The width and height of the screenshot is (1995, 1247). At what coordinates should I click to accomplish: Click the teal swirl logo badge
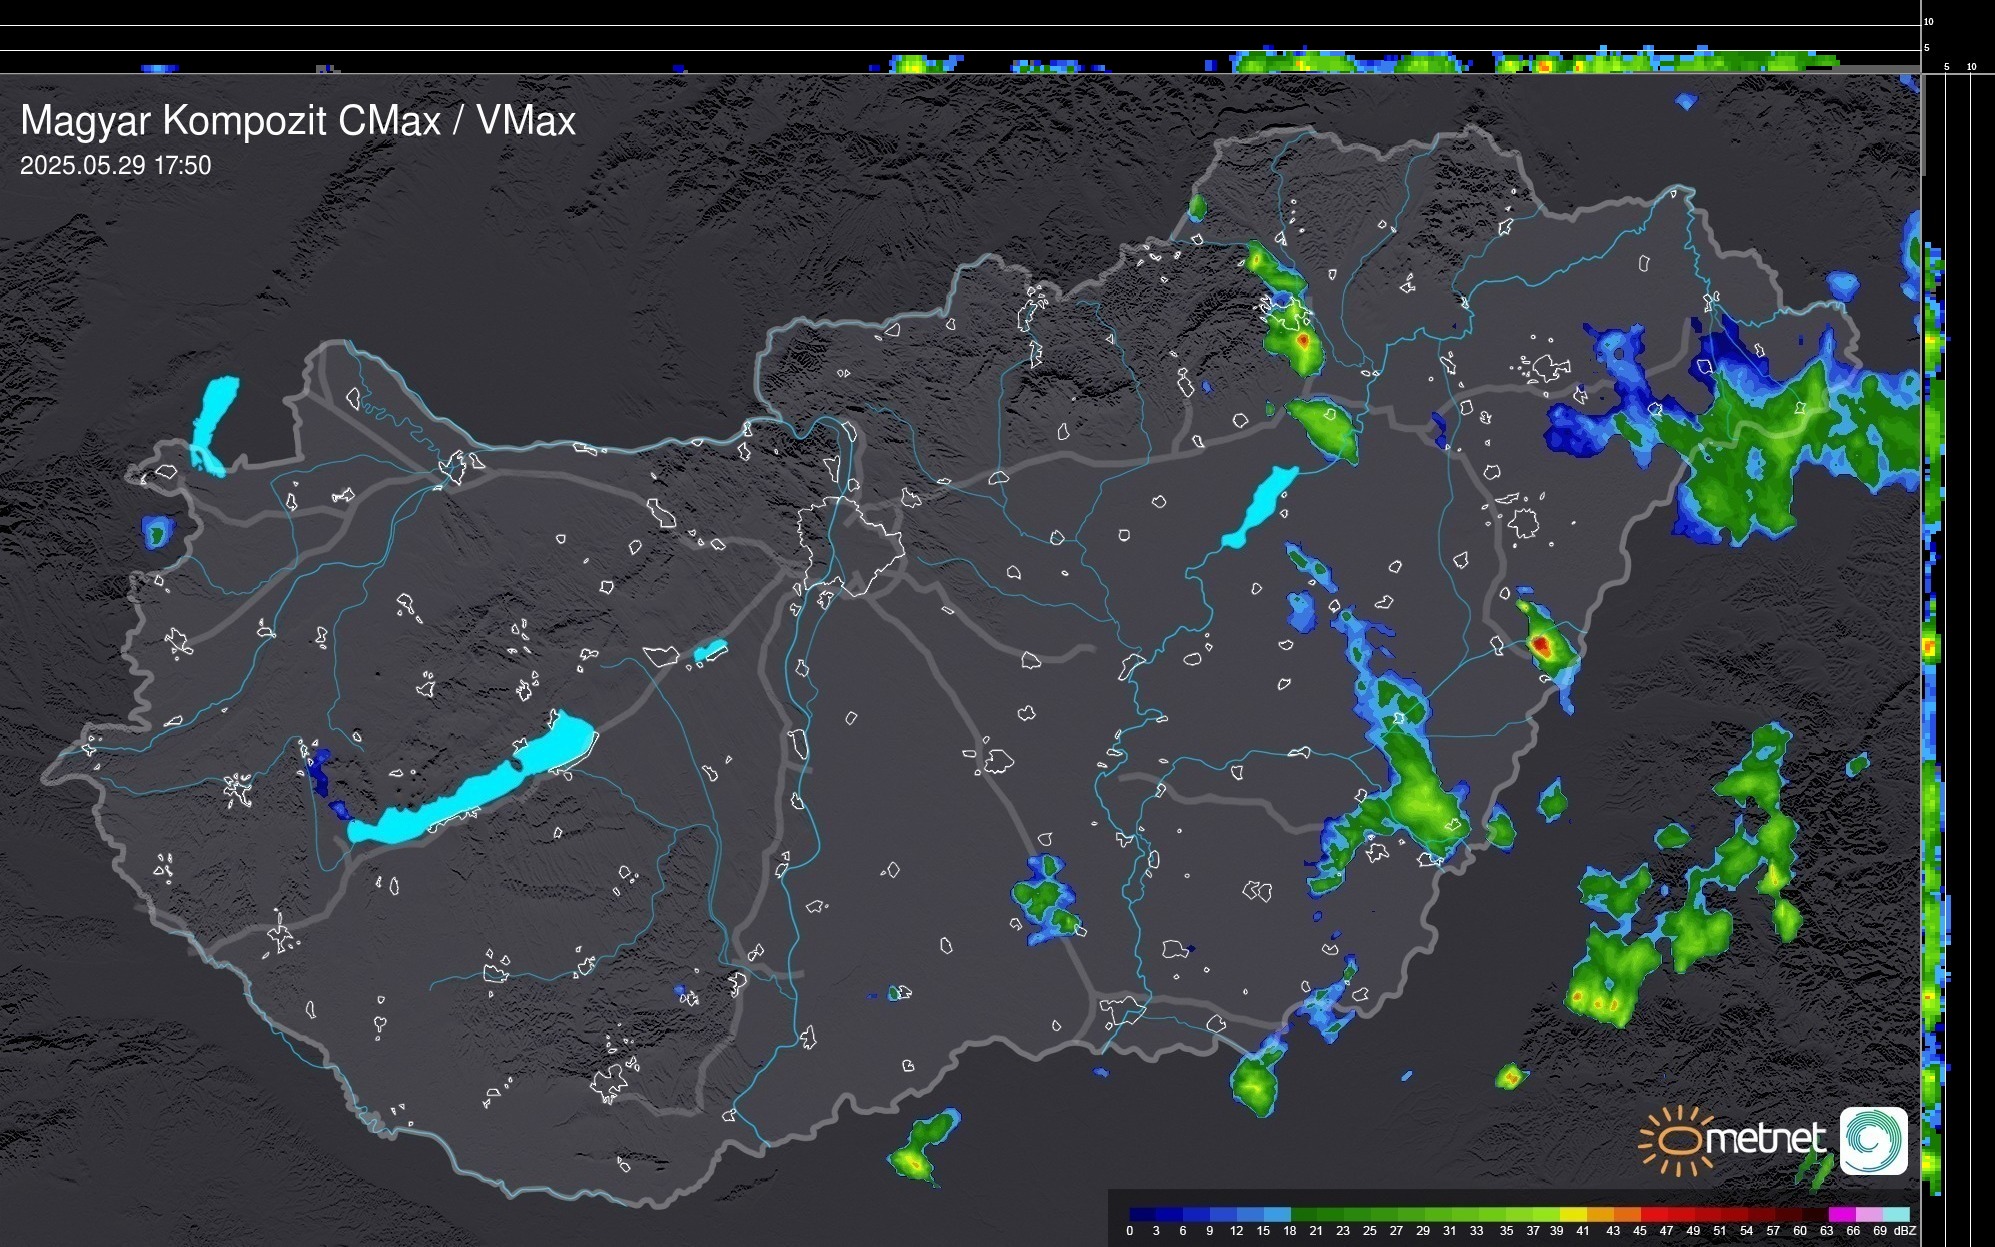click(1873, 1141)
